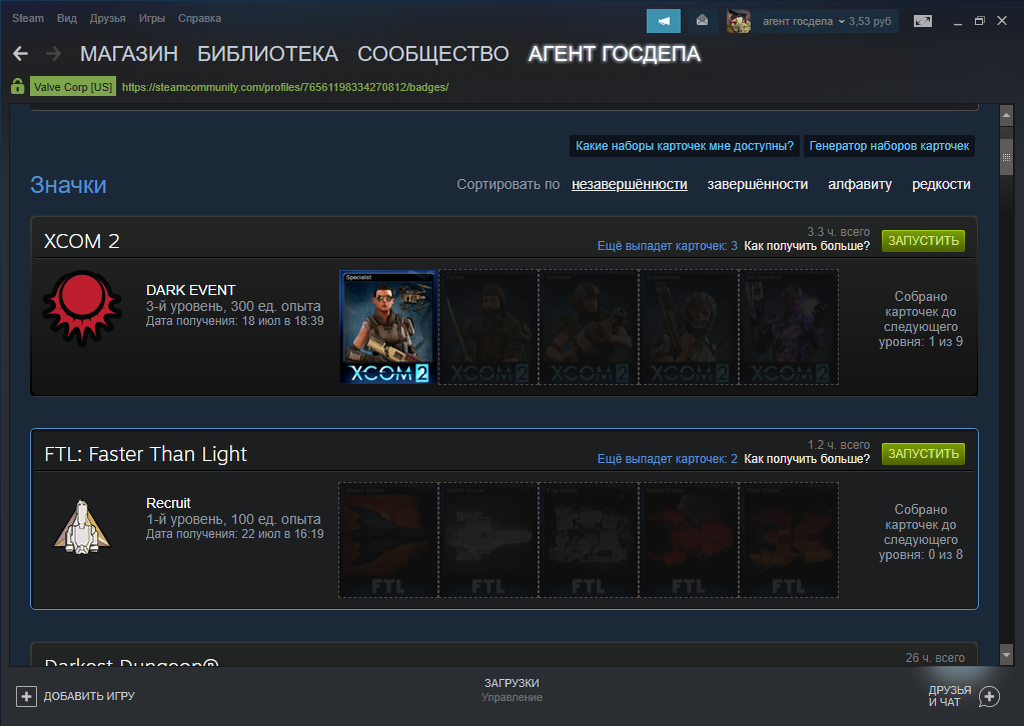Click FTL Ещё выпадет карточек: 2
This screenshot has width=1024, height=726.
667,459
